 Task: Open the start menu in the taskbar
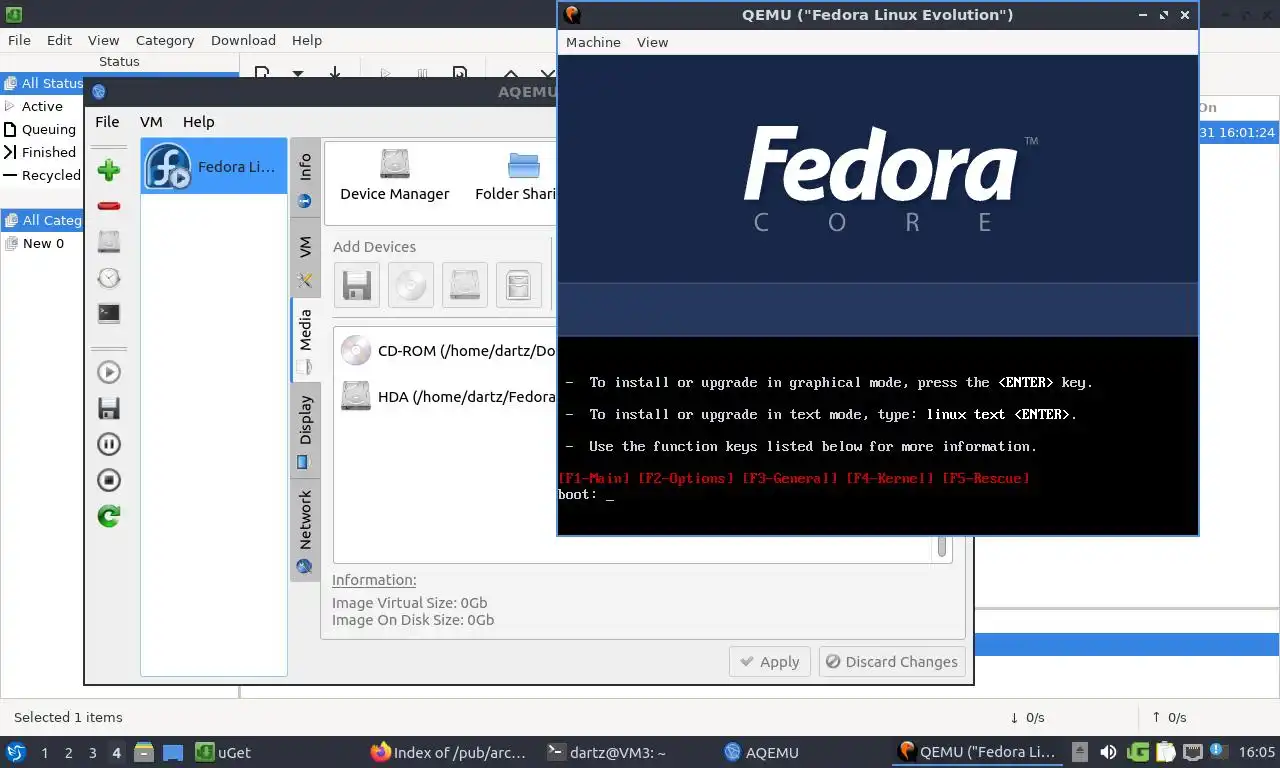point(16,752)
